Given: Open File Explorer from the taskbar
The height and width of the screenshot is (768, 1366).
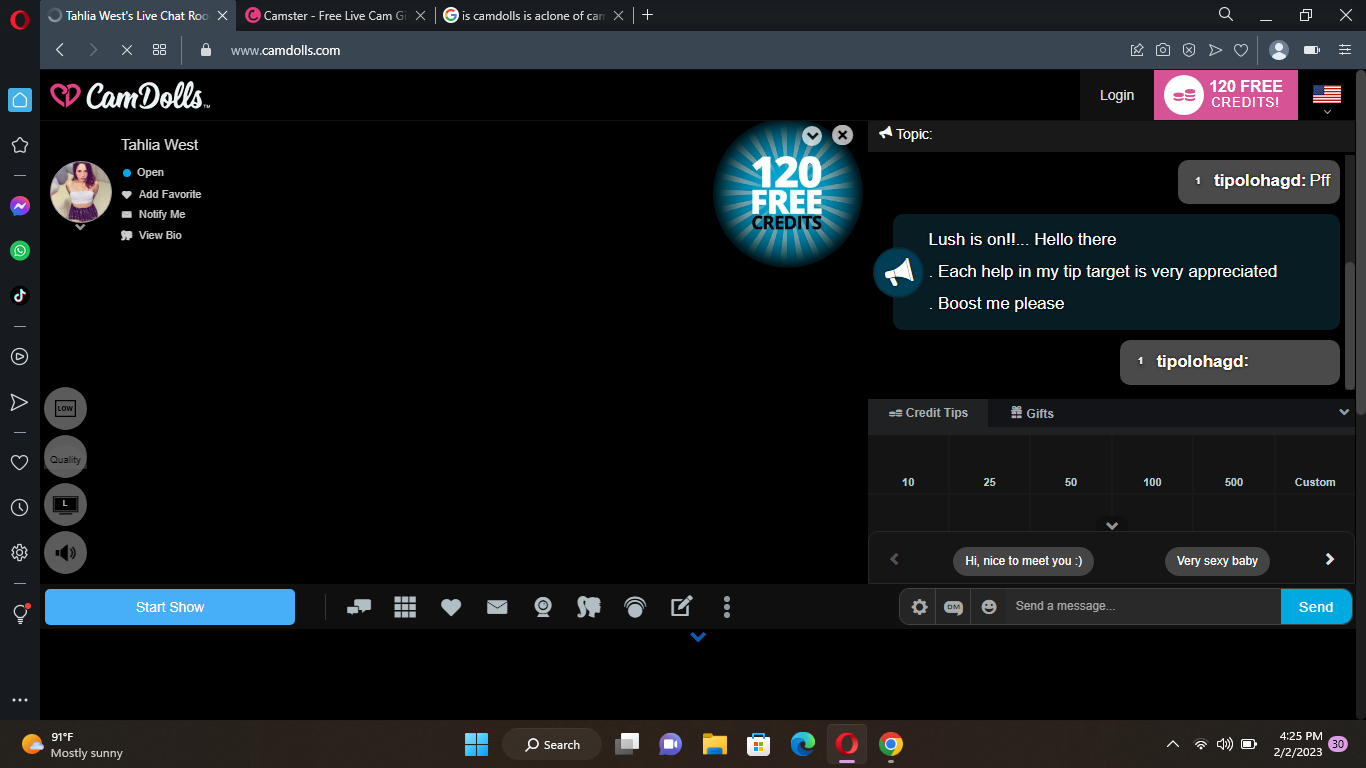Looking at the screenshot, I should (714, 744).
